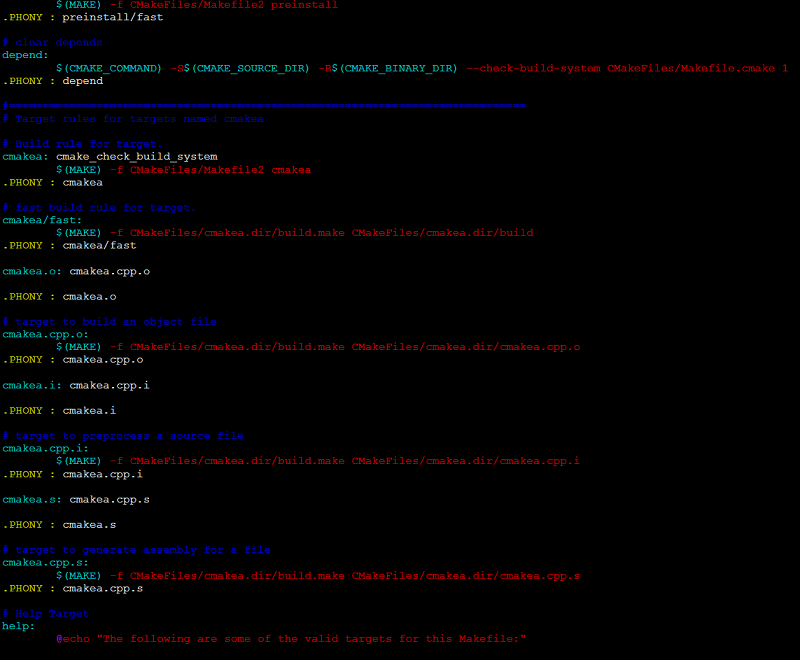Click the '.PHONY : cmakea.i' line
Viewport: 800px width, 660px height.
tap(59, 410)
